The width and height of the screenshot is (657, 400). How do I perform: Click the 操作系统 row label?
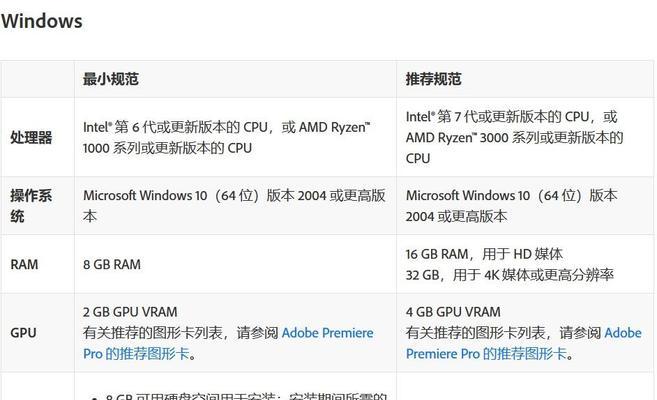[x=31, y=206]
